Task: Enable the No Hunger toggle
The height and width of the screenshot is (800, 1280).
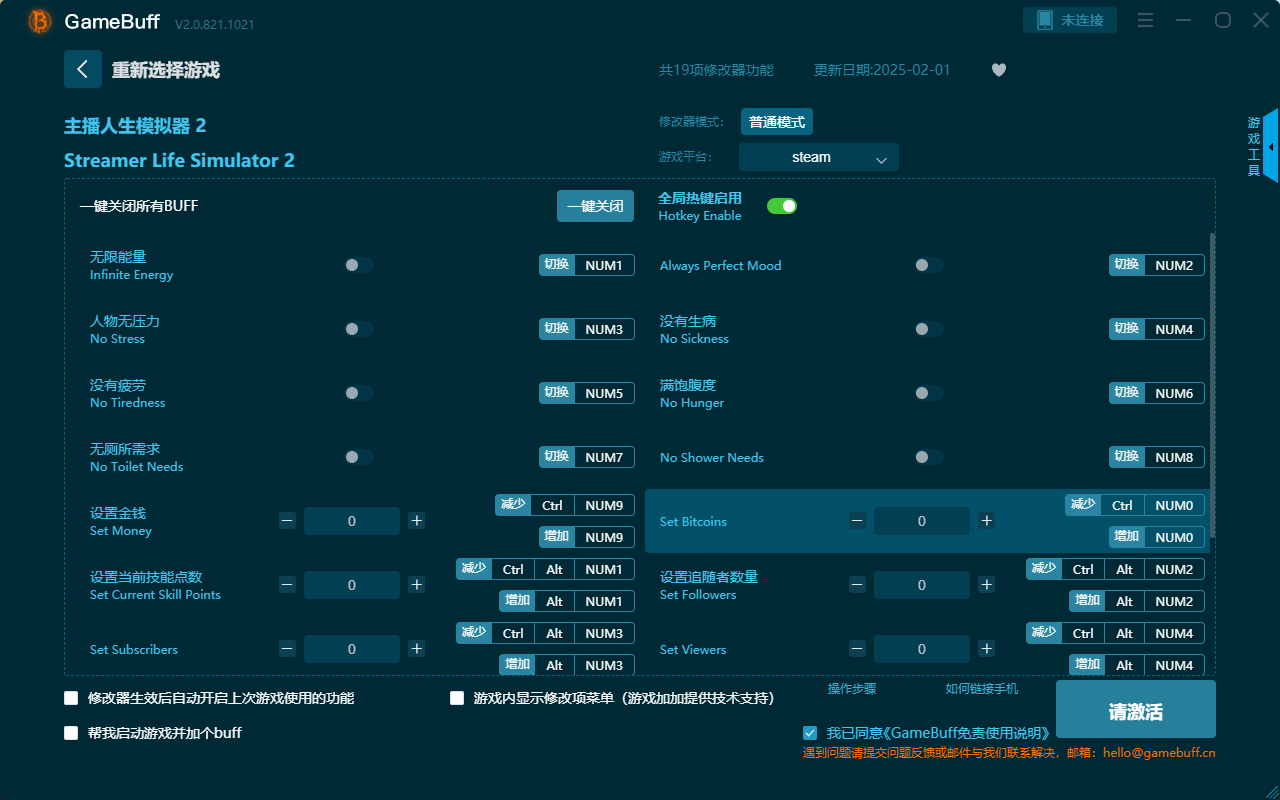Action: pyautogui.click(x=928, y=392)
